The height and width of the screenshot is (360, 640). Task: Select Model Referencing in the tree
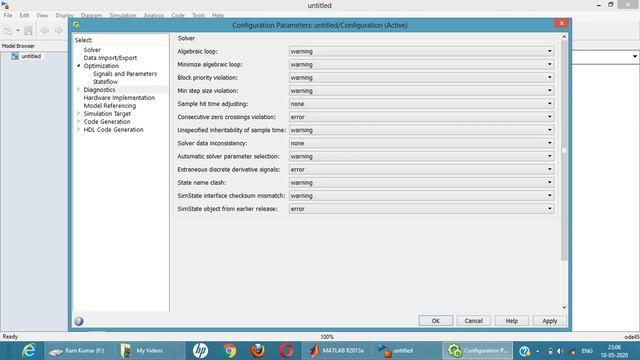[x=109, y=106]
